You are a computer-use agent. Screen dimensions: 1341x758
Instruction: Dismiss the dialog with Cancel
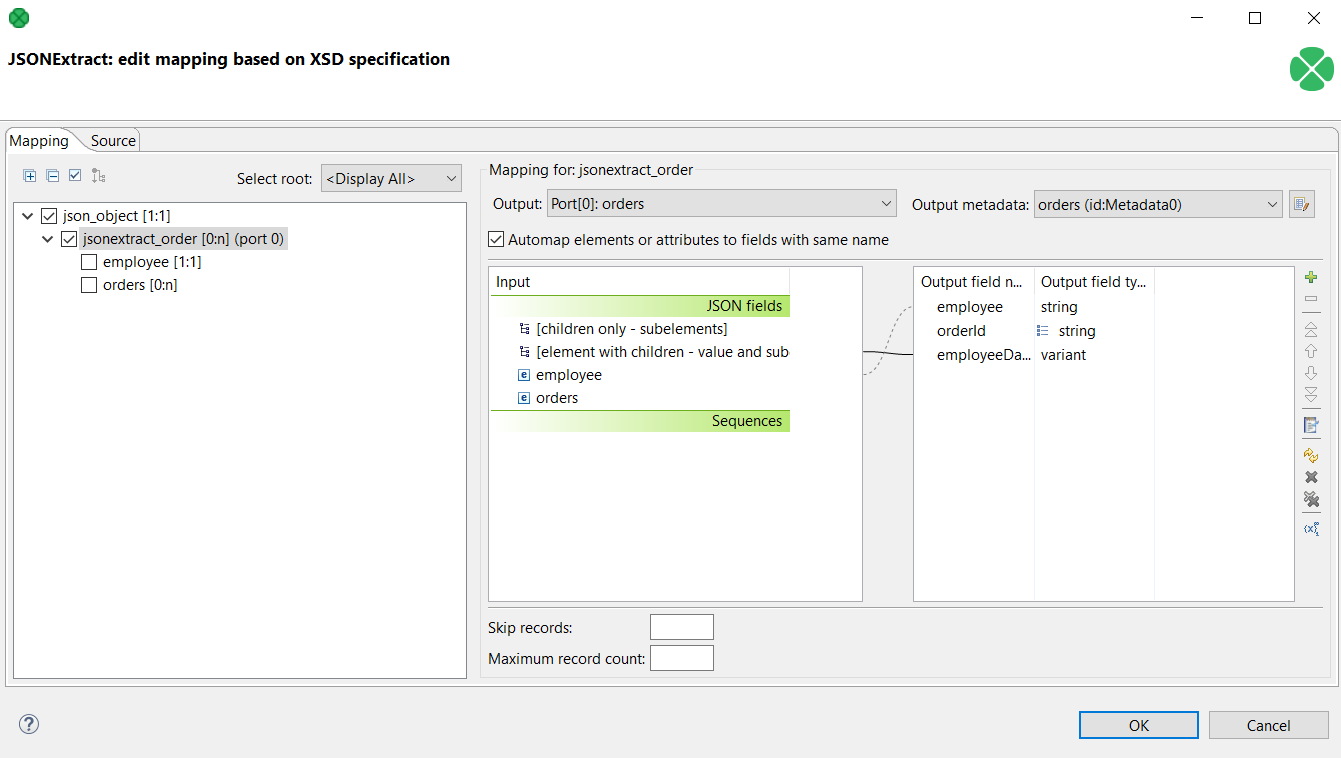point(1268,724)
